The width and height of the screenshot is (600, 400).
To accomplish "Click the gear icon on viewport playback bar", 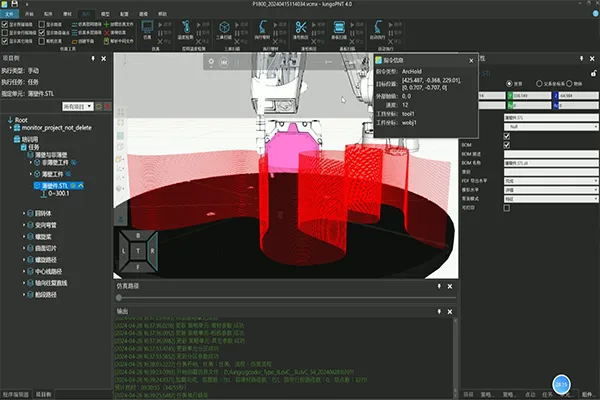I will 211,62.
